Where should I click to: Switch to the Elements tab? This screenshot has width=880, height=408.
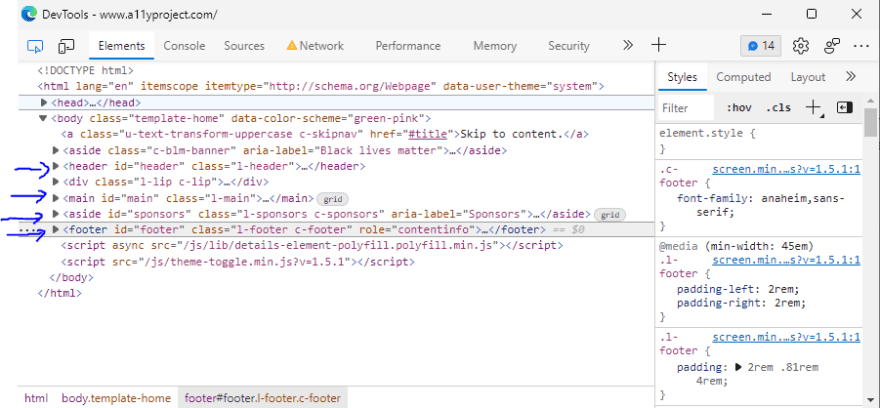point(122,46)
